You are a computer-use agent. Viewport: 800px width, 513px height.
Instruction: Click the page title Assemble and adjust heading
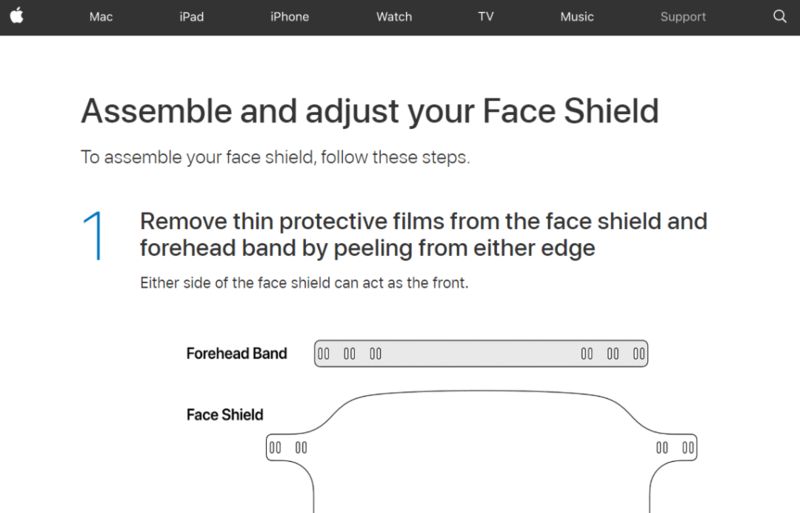tap(370, 111)
